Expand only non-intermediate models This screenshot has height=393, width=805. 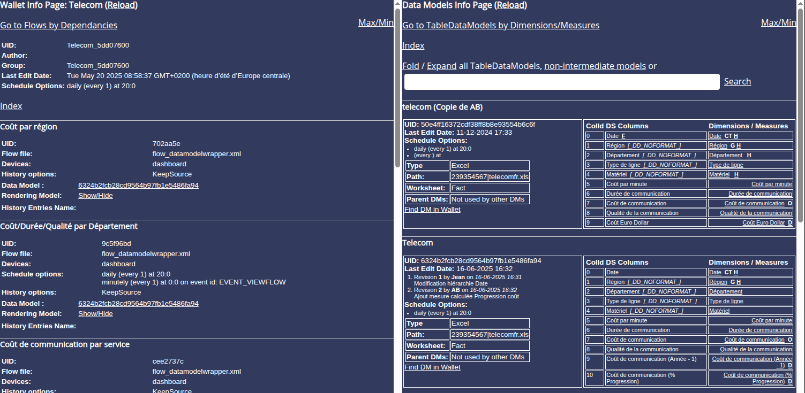(x=595, y=66)
